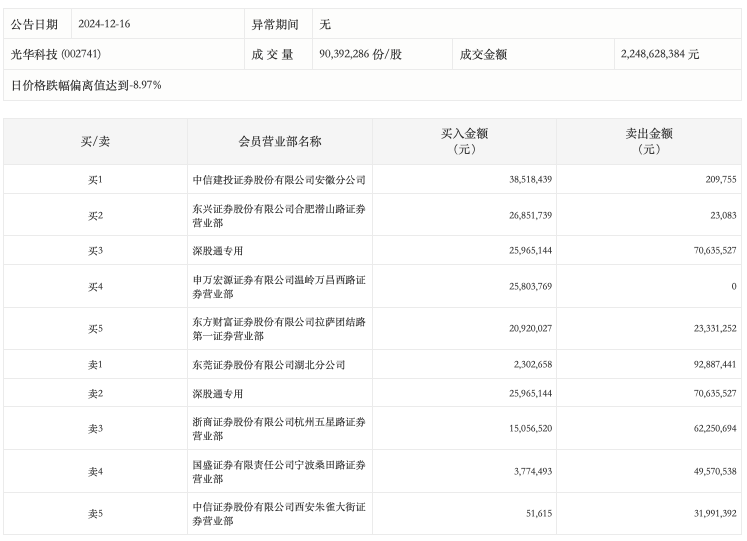747x541 pixels.
Task: Open 中信证券西安朱雀大街营业部 entry
Action: 279,514
